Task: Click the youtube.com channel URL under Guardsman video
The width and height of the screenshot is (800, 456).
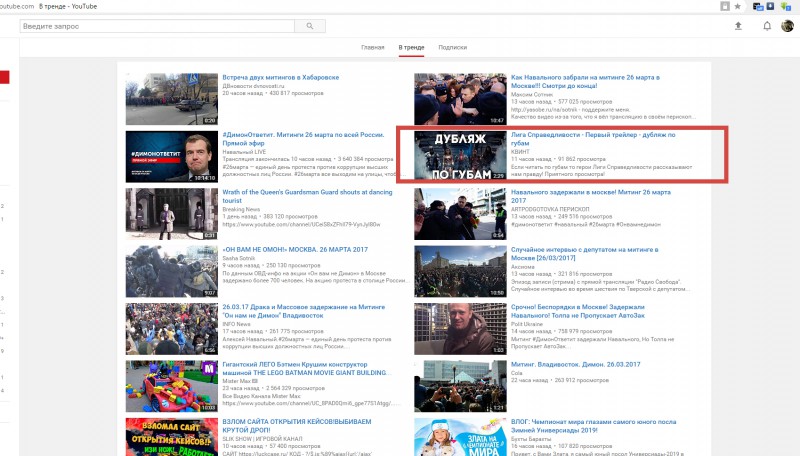Action: coord(301,225)
